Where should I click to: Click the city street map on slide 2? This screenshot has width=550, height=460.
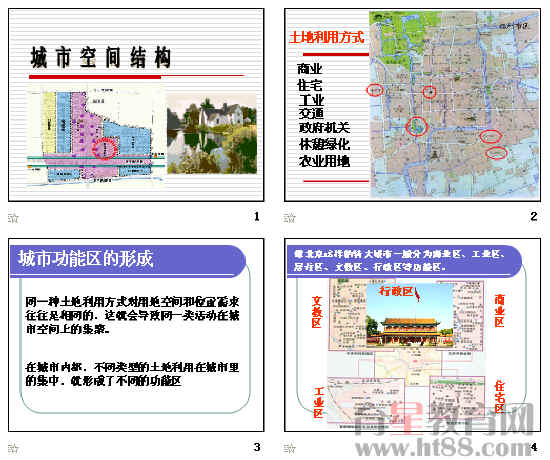(454, 104)
